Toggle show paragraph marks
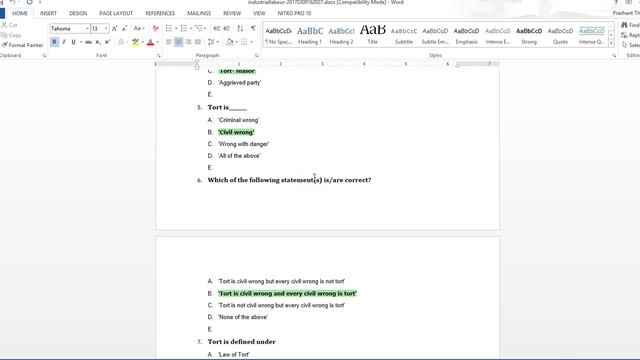The width and height of the screenshot is (640, 360). pyautogui.click(x=253, y=29)
